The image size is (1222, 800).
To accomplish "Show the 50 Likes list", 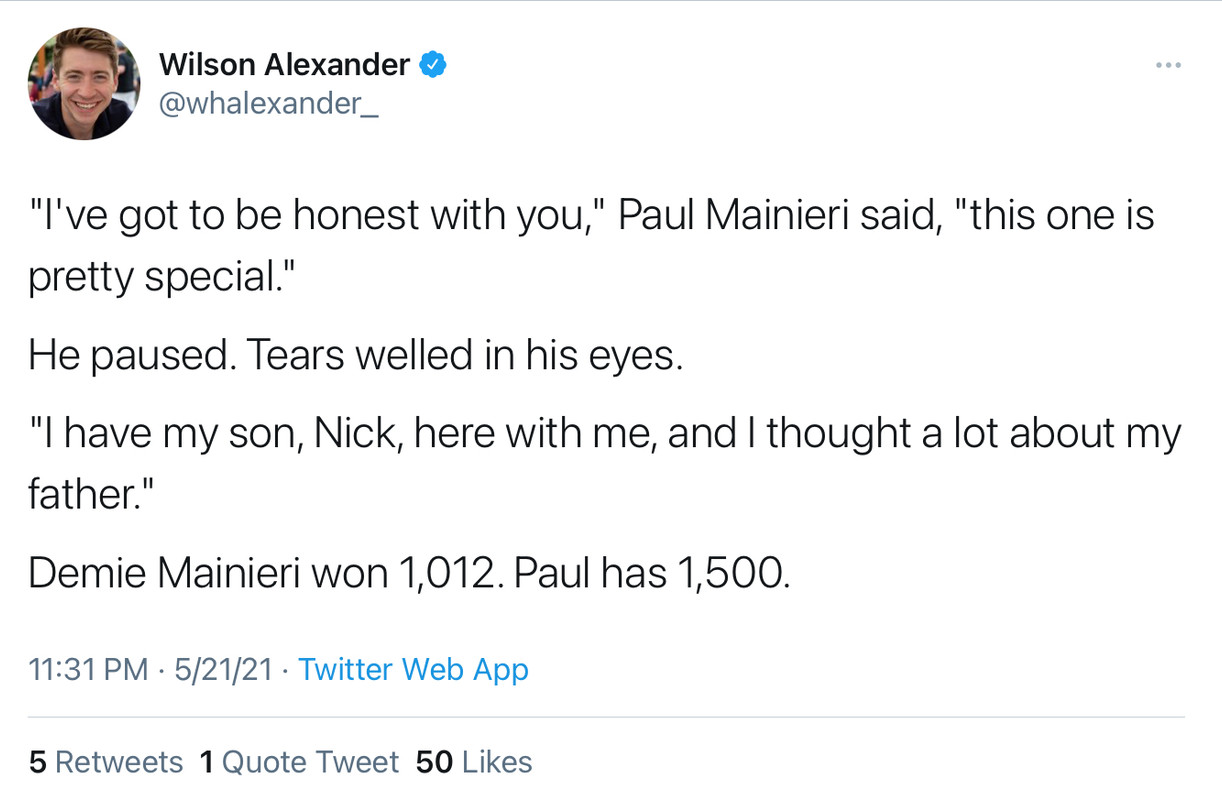I will click(474, 762).
